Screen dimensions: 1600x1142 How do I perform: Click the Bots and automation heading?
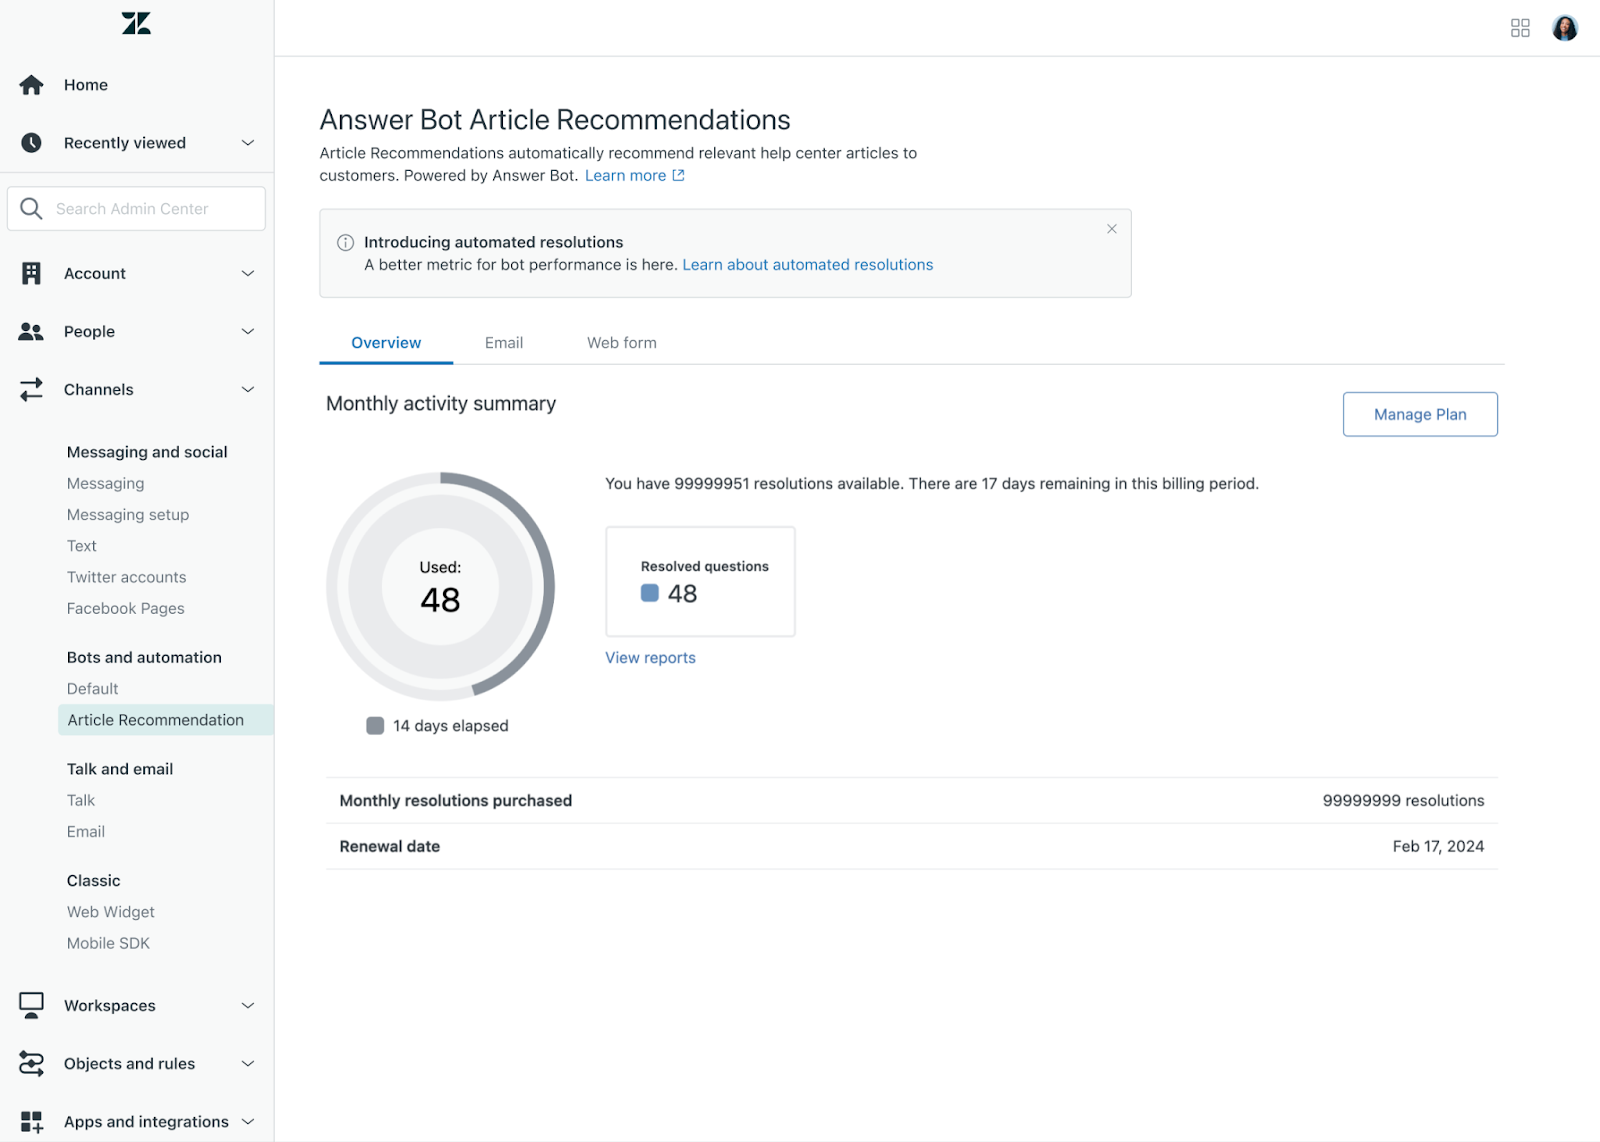coord(144,657)
